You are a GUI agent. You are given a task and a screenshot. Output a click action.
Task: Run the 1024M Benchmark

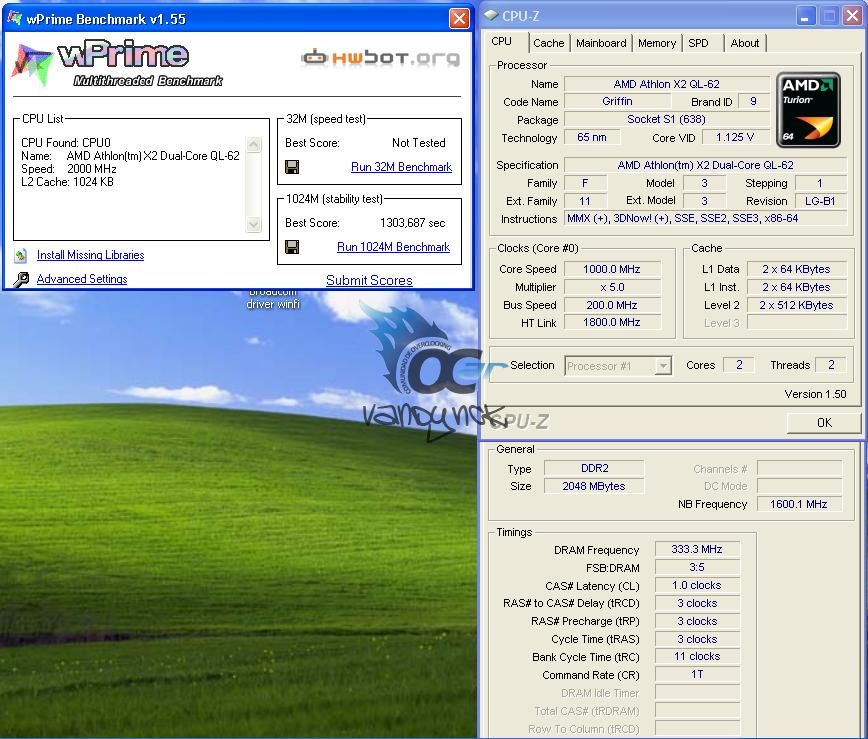394,247
